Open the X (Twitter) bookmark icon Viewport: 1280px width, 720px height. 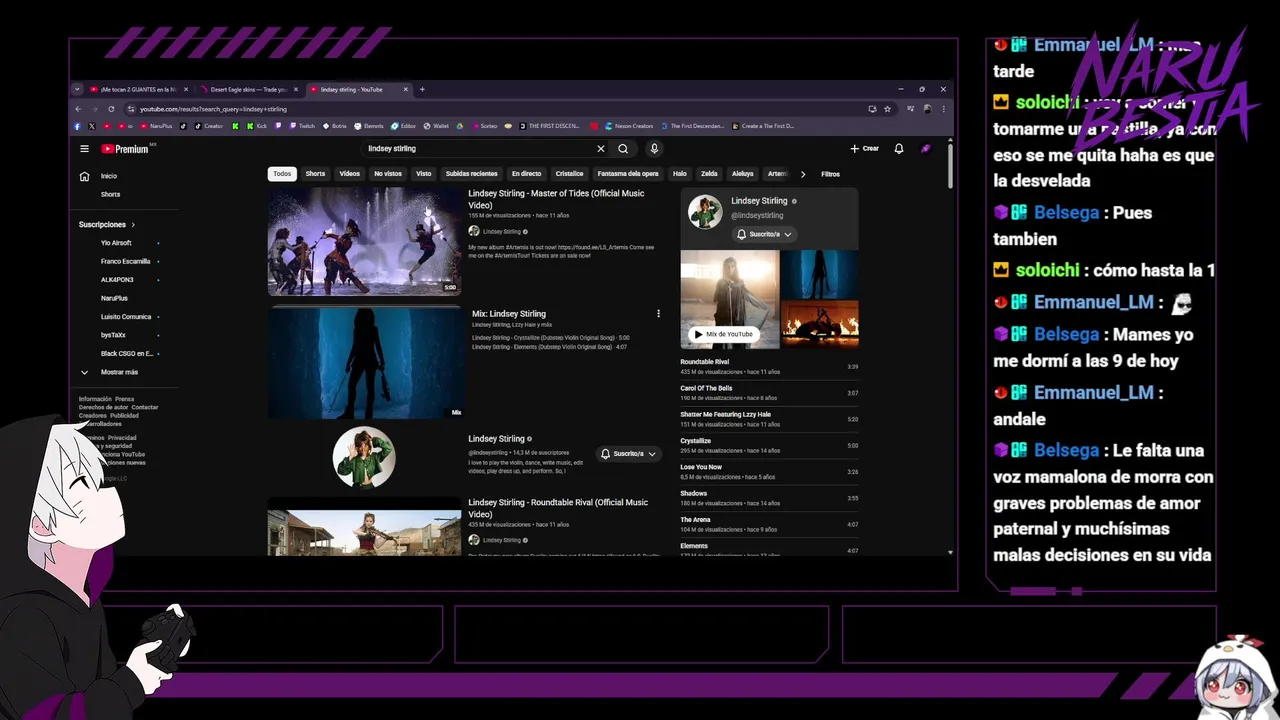tap(92, 126)
